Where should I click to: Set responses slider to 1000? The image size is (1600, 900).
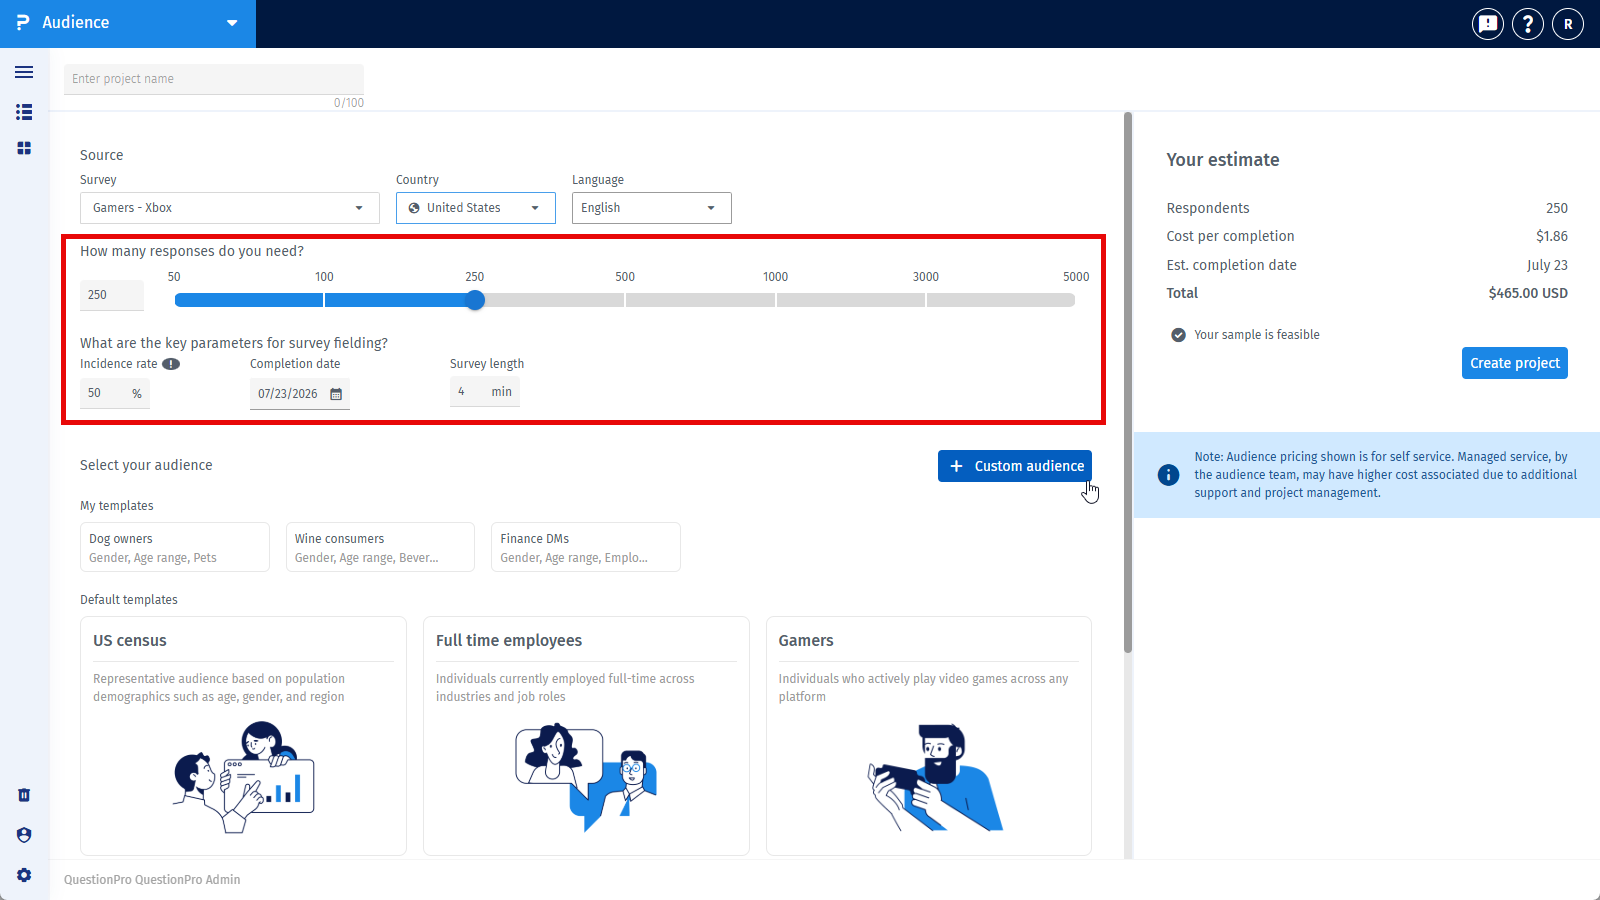tap(776, 300)
